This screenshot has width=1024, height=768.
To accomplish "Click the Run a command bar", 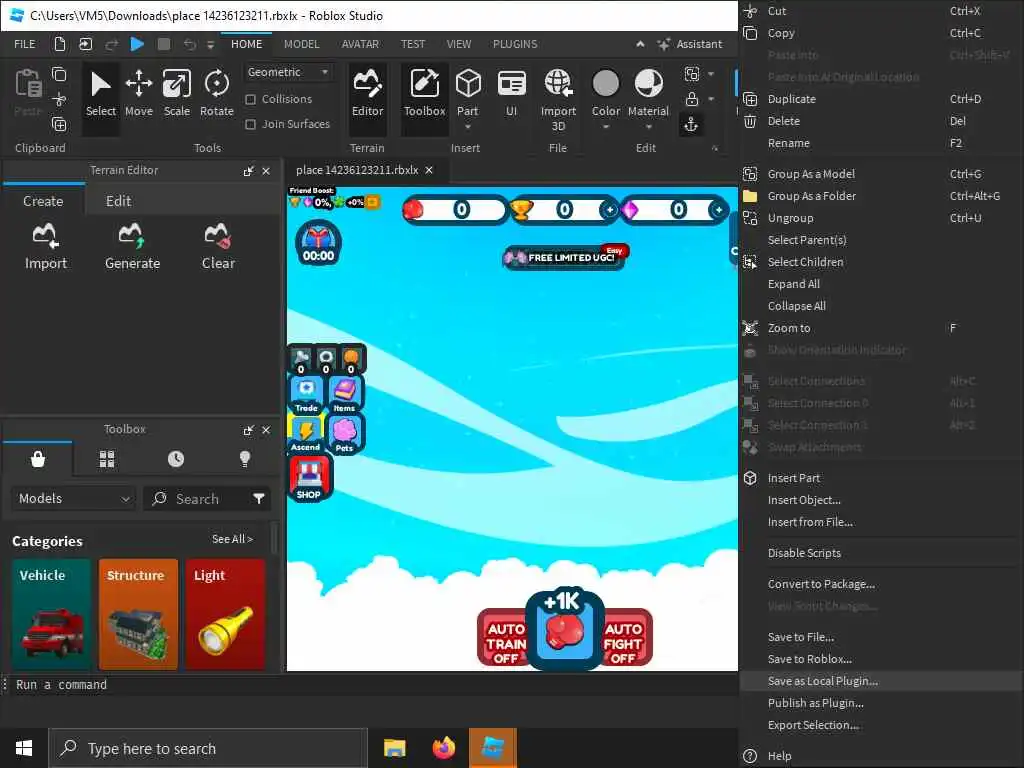I will point(369,684).
